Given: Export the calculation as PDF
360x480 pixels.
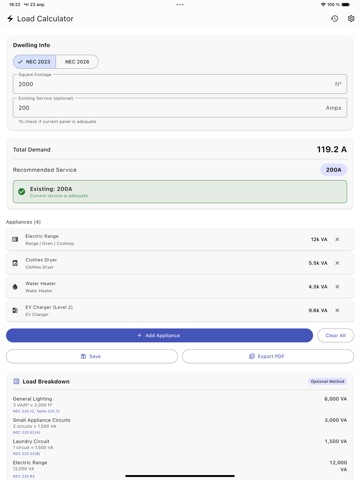Looking at the screenshot, I should click(268, 356).
